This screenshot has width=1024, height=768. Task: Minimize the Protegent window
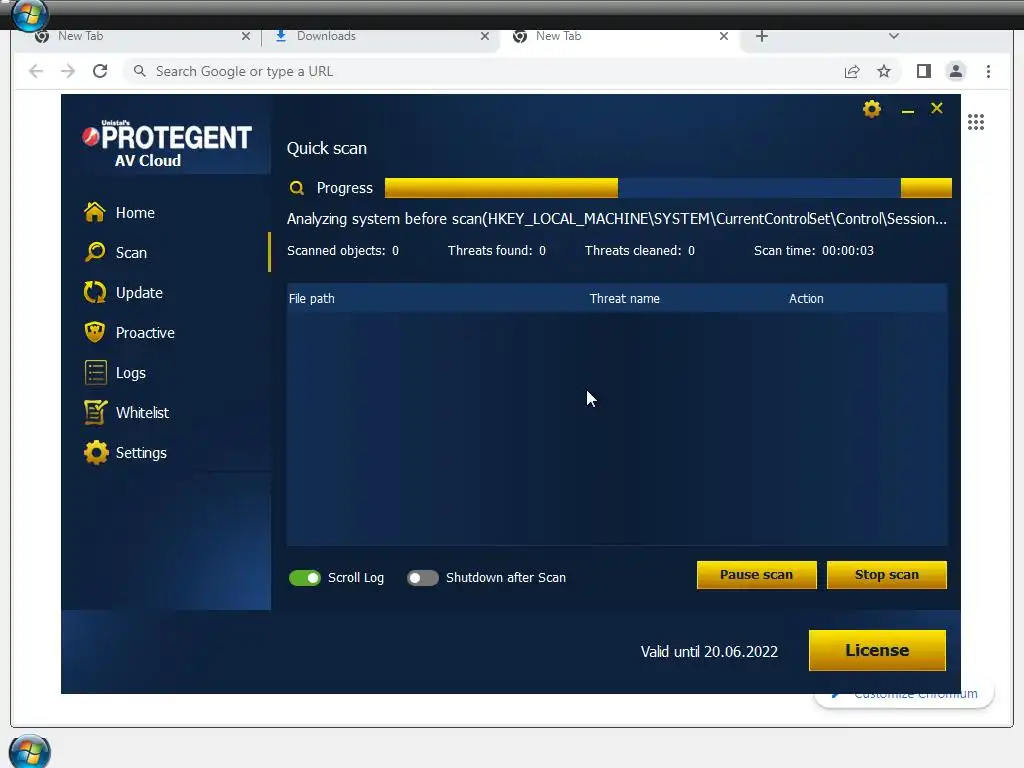(x=907, y=112)
